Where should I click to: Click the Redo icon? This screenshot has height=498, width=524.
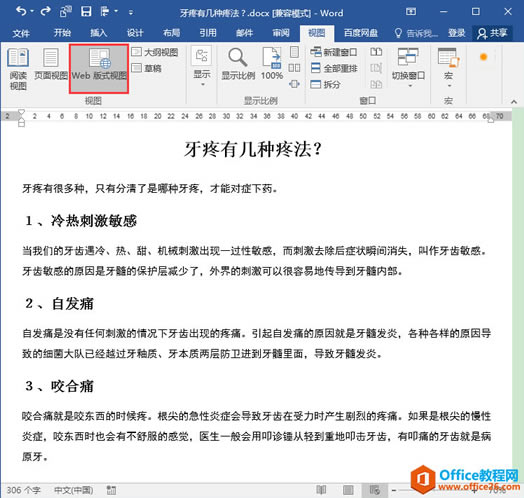(45, 12)
